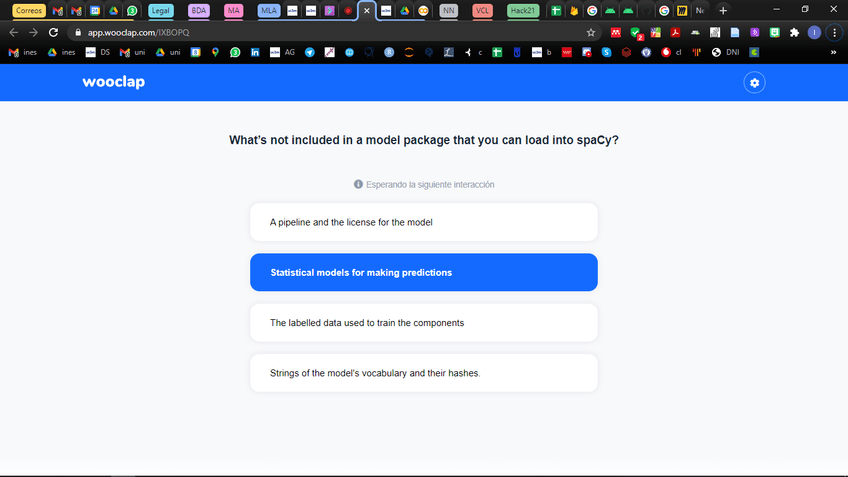
Task: Choose "The labelled data used to train the components"
Action: coord(423,323)
